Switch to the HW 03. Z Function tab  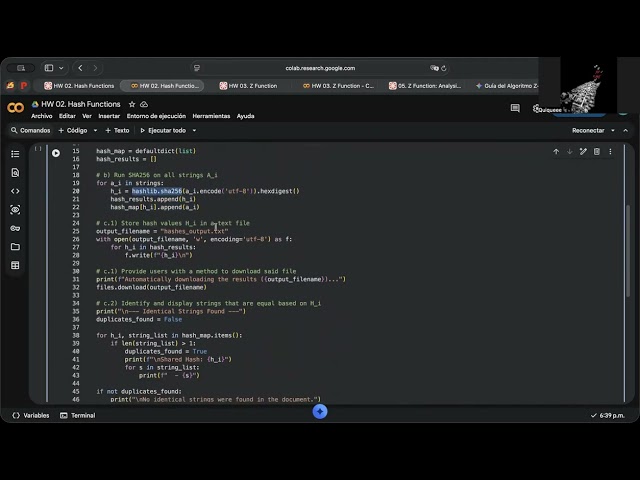coord(248,86)
